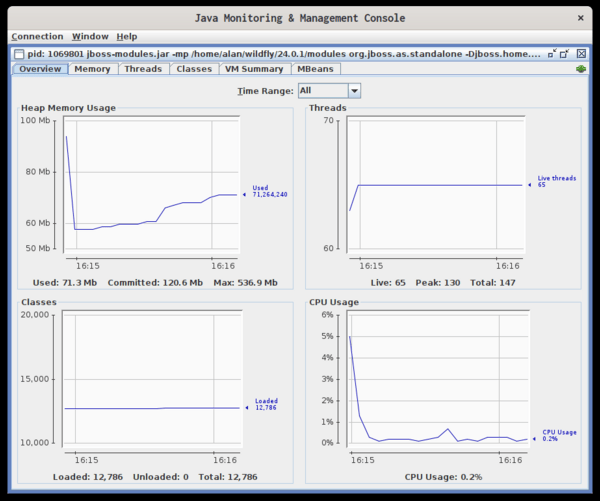This screenshot has width=600, height=501.
Task: Select the Overview tab
Action: pos(40,69)
